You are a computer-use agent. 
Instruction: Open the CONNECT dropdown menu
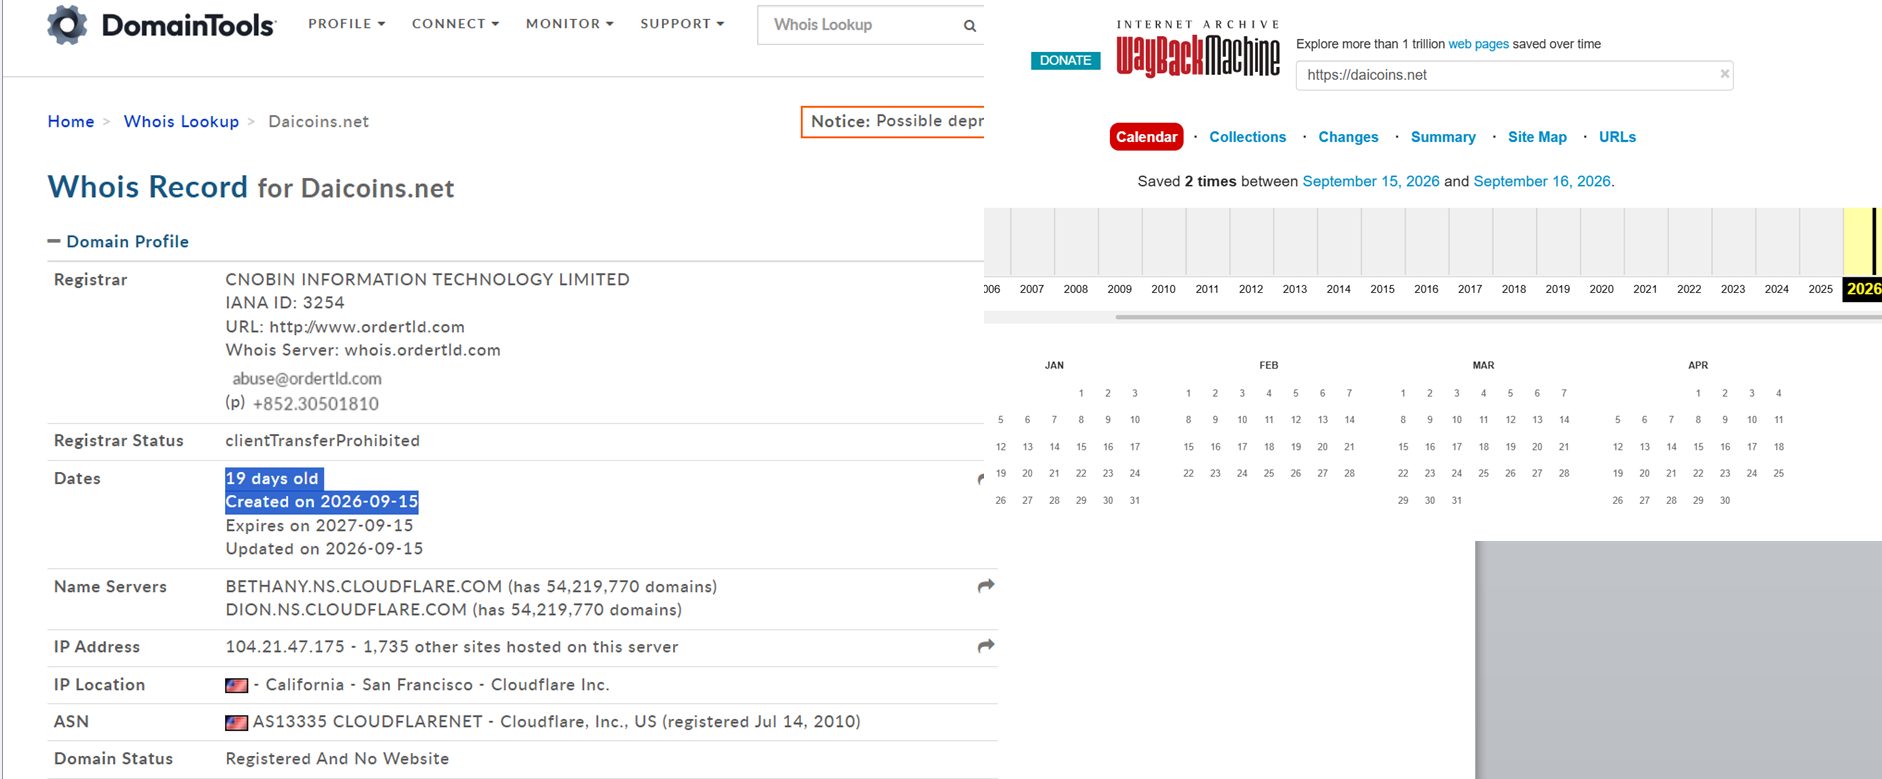coord(455,24)
